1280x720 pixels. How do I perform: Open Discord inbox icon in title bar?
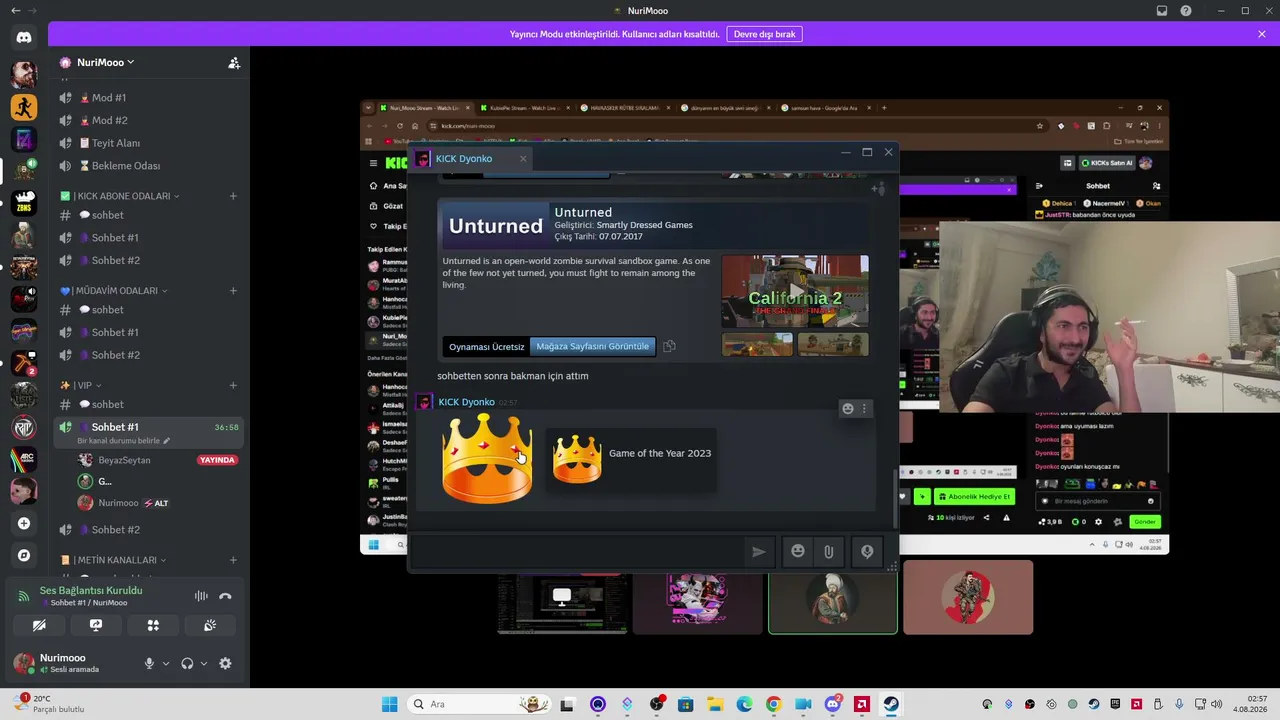(1162, 11)
